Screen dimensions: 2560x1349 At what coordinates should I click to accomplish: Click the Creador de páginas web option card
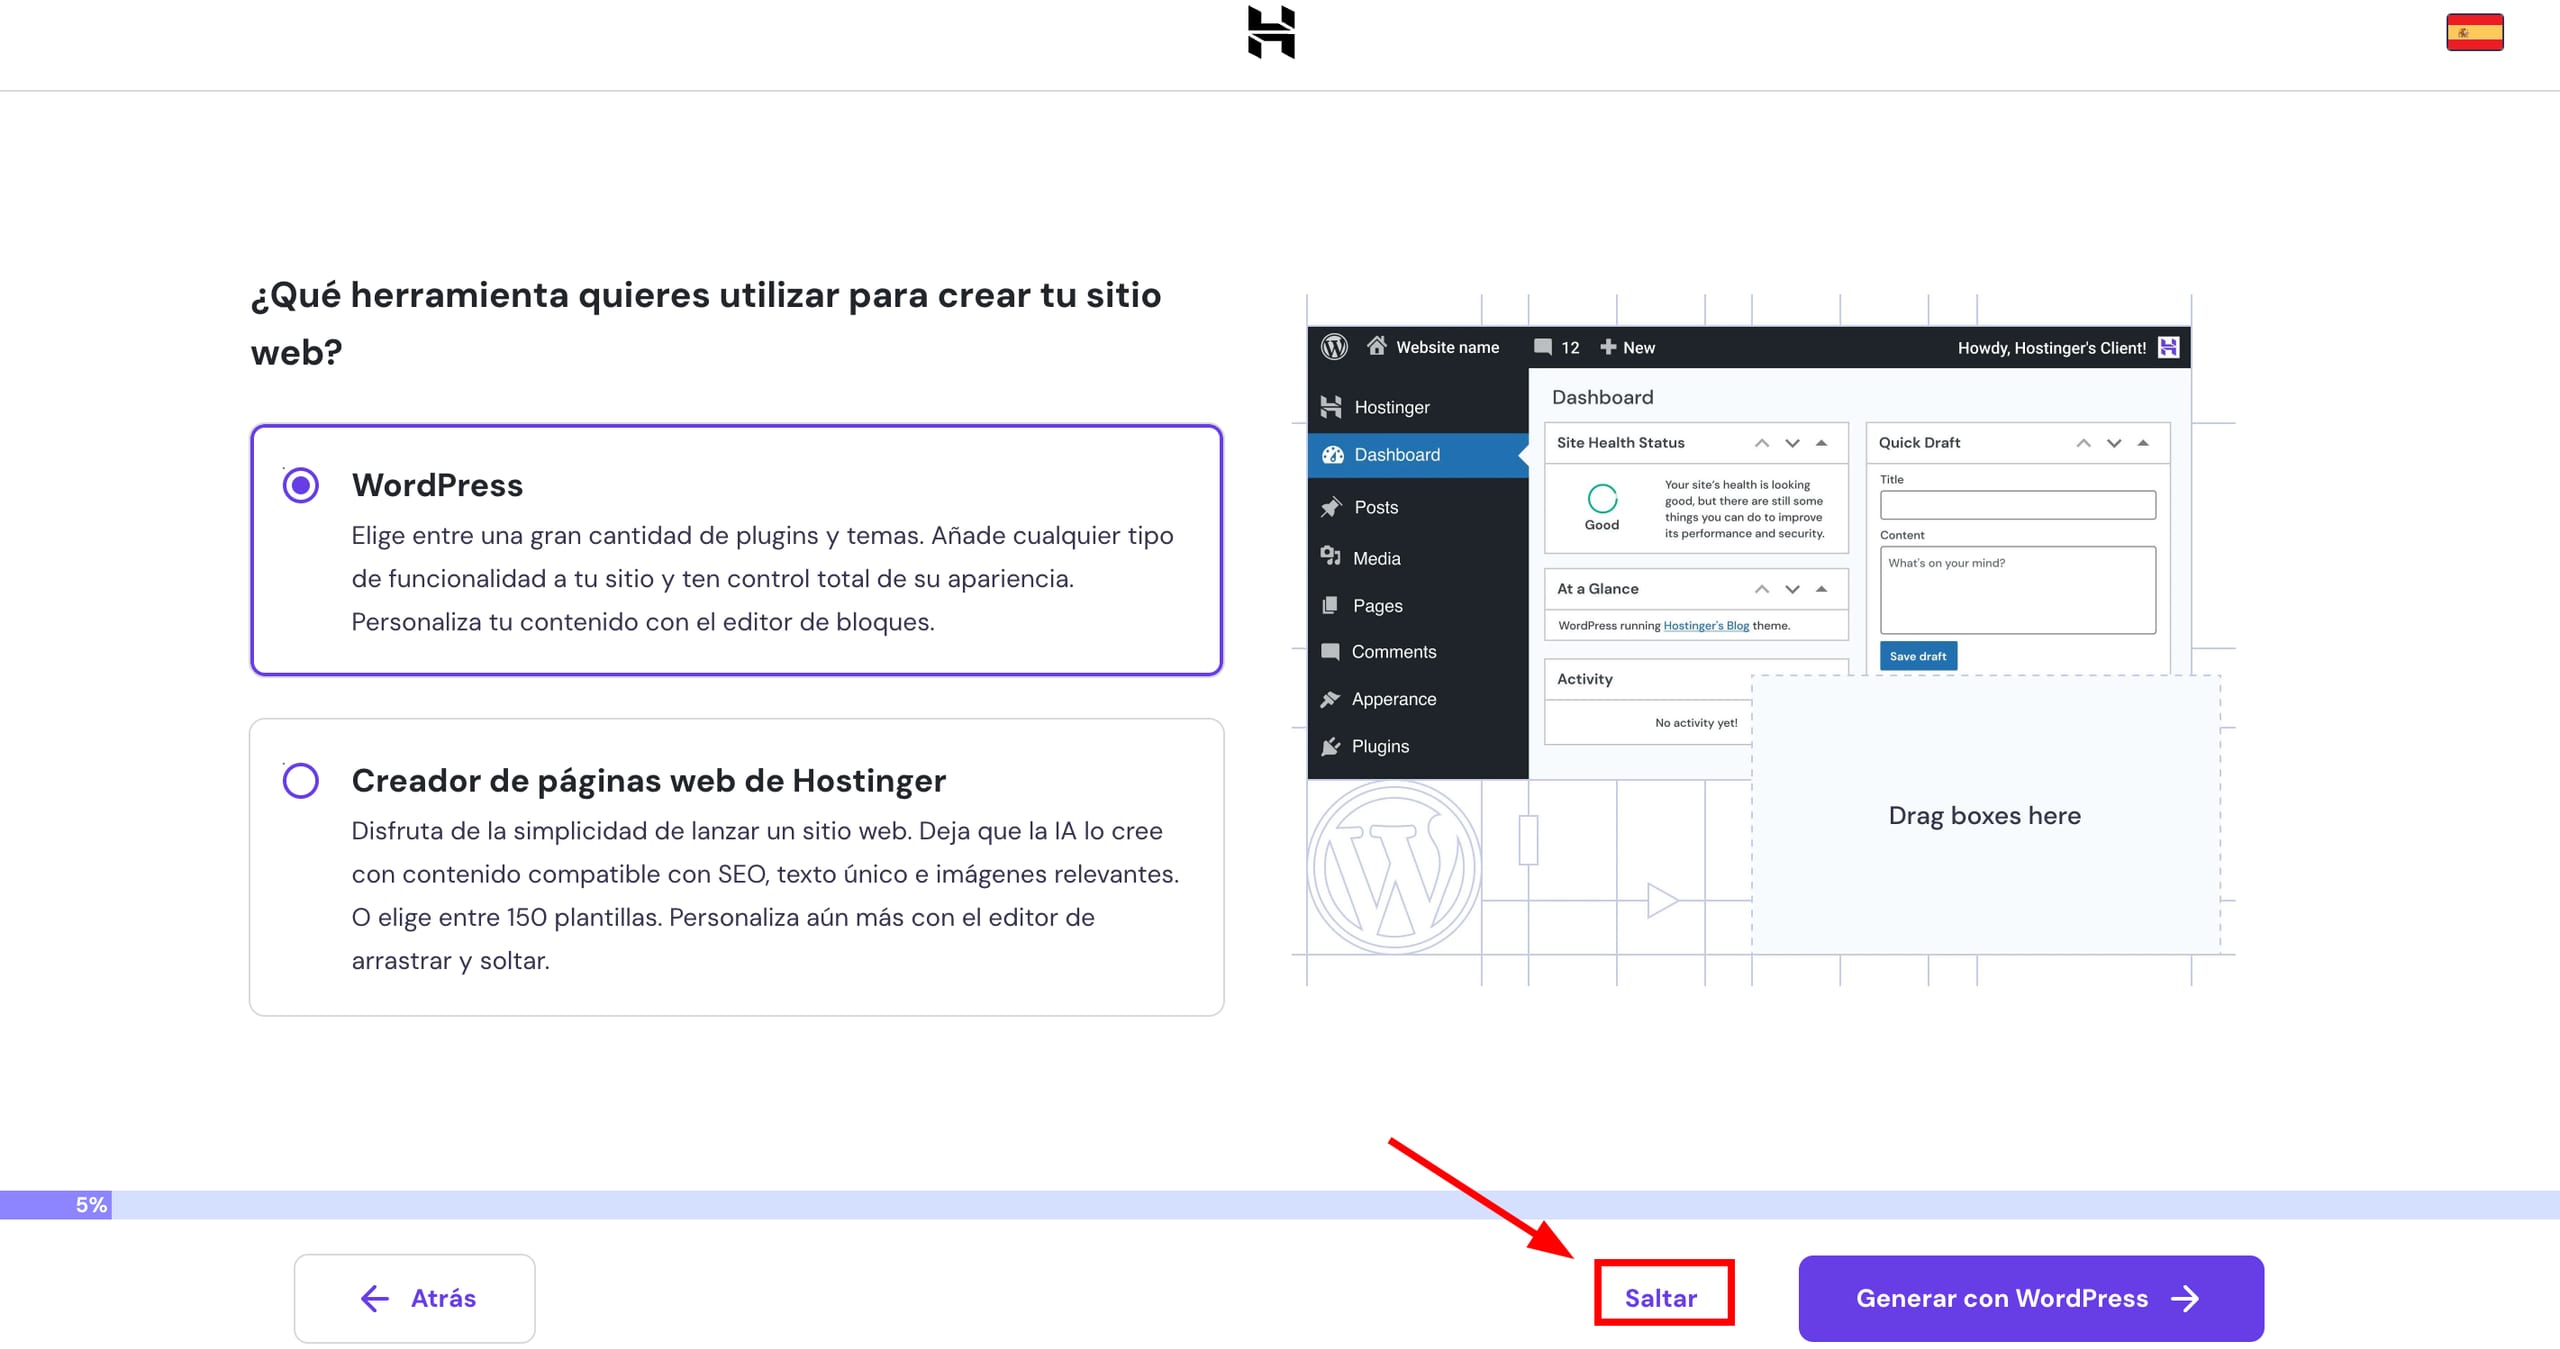click(736, 866)
